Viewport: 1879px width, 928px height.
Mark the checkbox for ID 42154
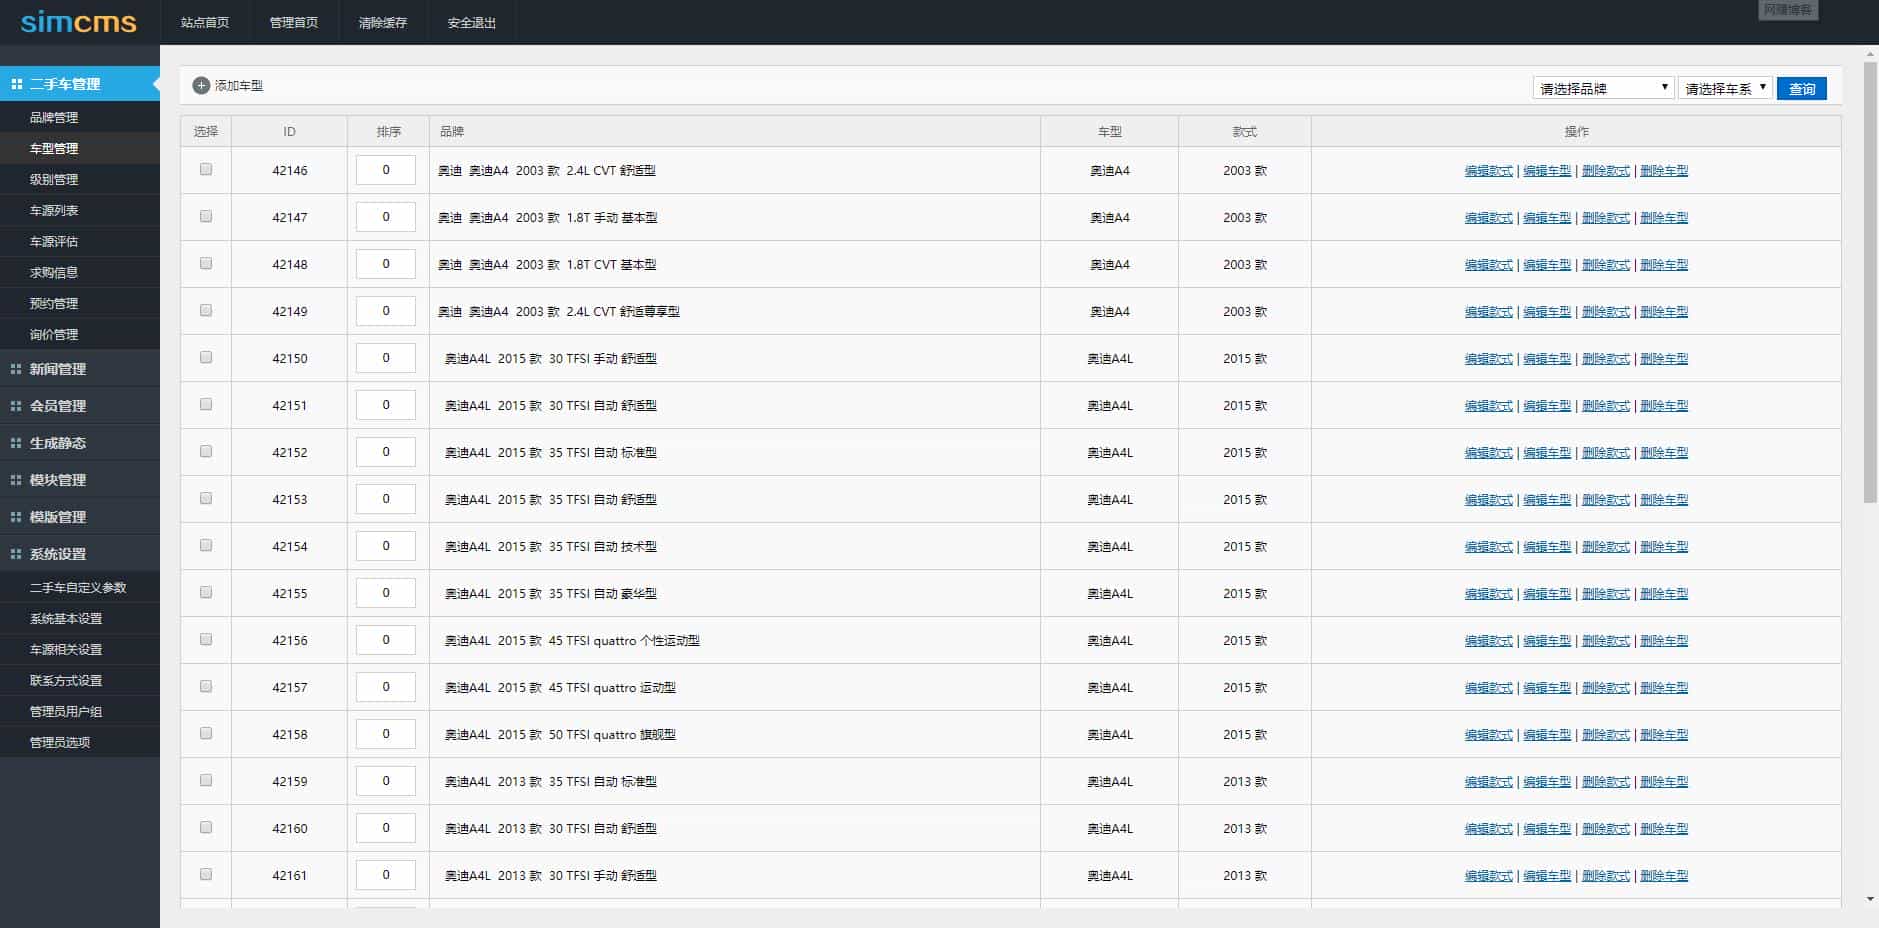click(206, 546)
